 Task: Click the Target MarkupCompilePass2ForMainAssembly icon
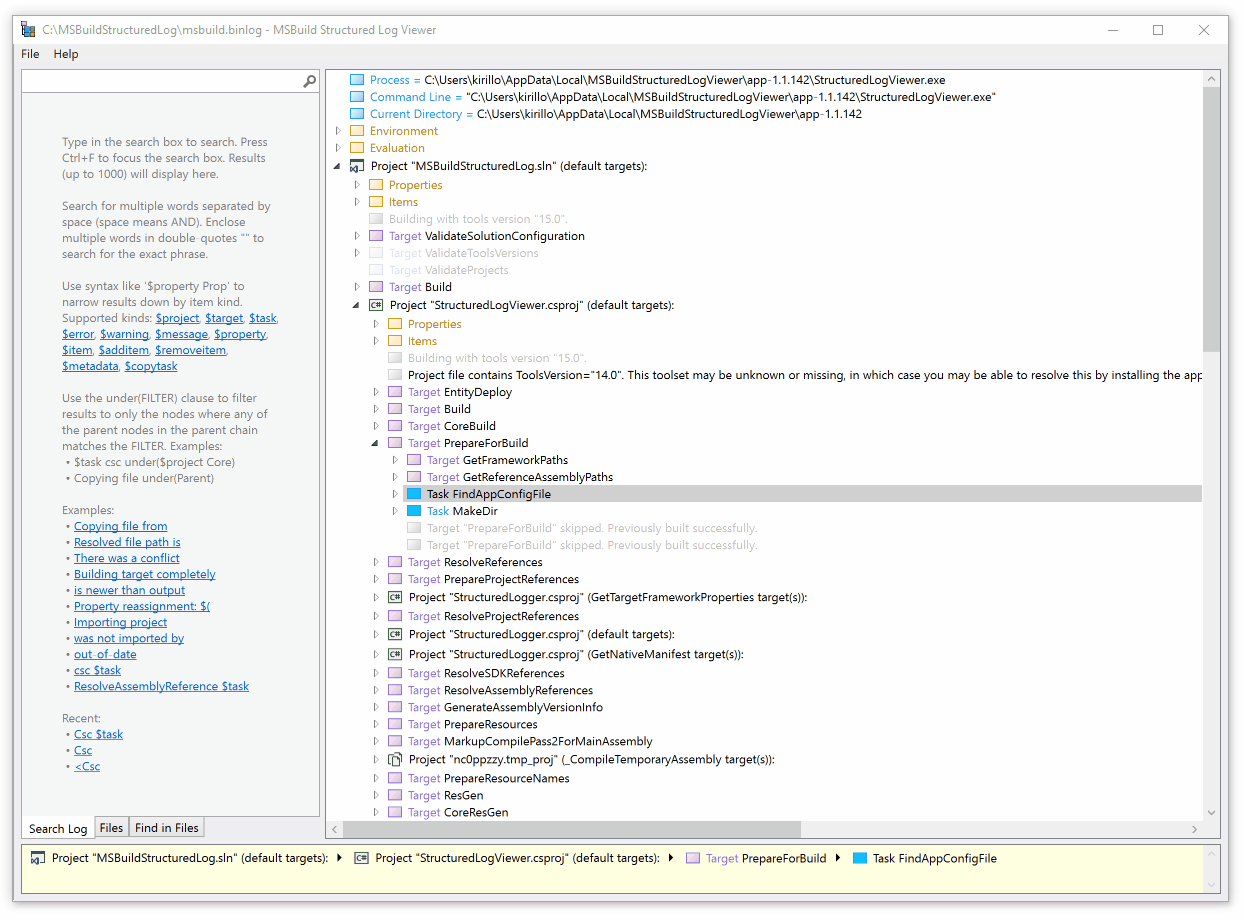(395, 741)
